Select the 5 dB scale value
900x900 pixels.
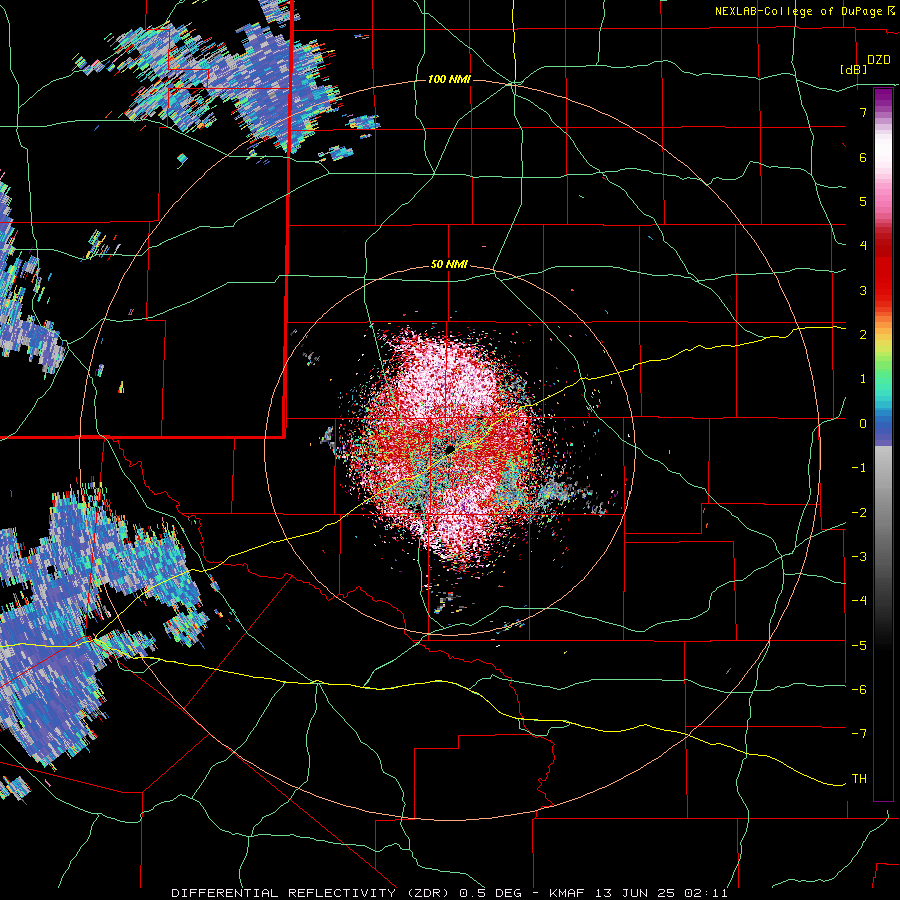(863, 201)
